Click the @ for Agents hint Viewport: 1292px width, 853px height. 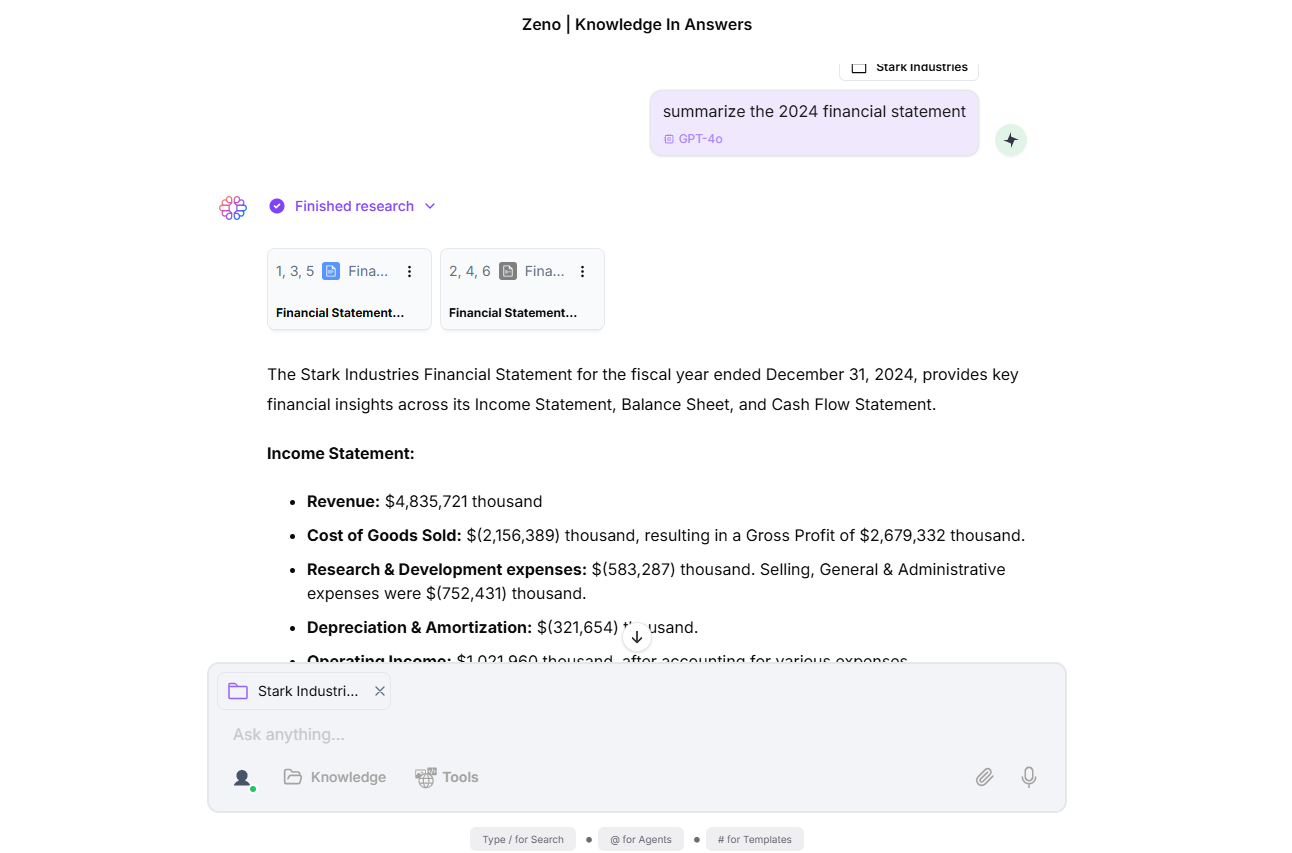pyautogui.click(x=641, y=839)
